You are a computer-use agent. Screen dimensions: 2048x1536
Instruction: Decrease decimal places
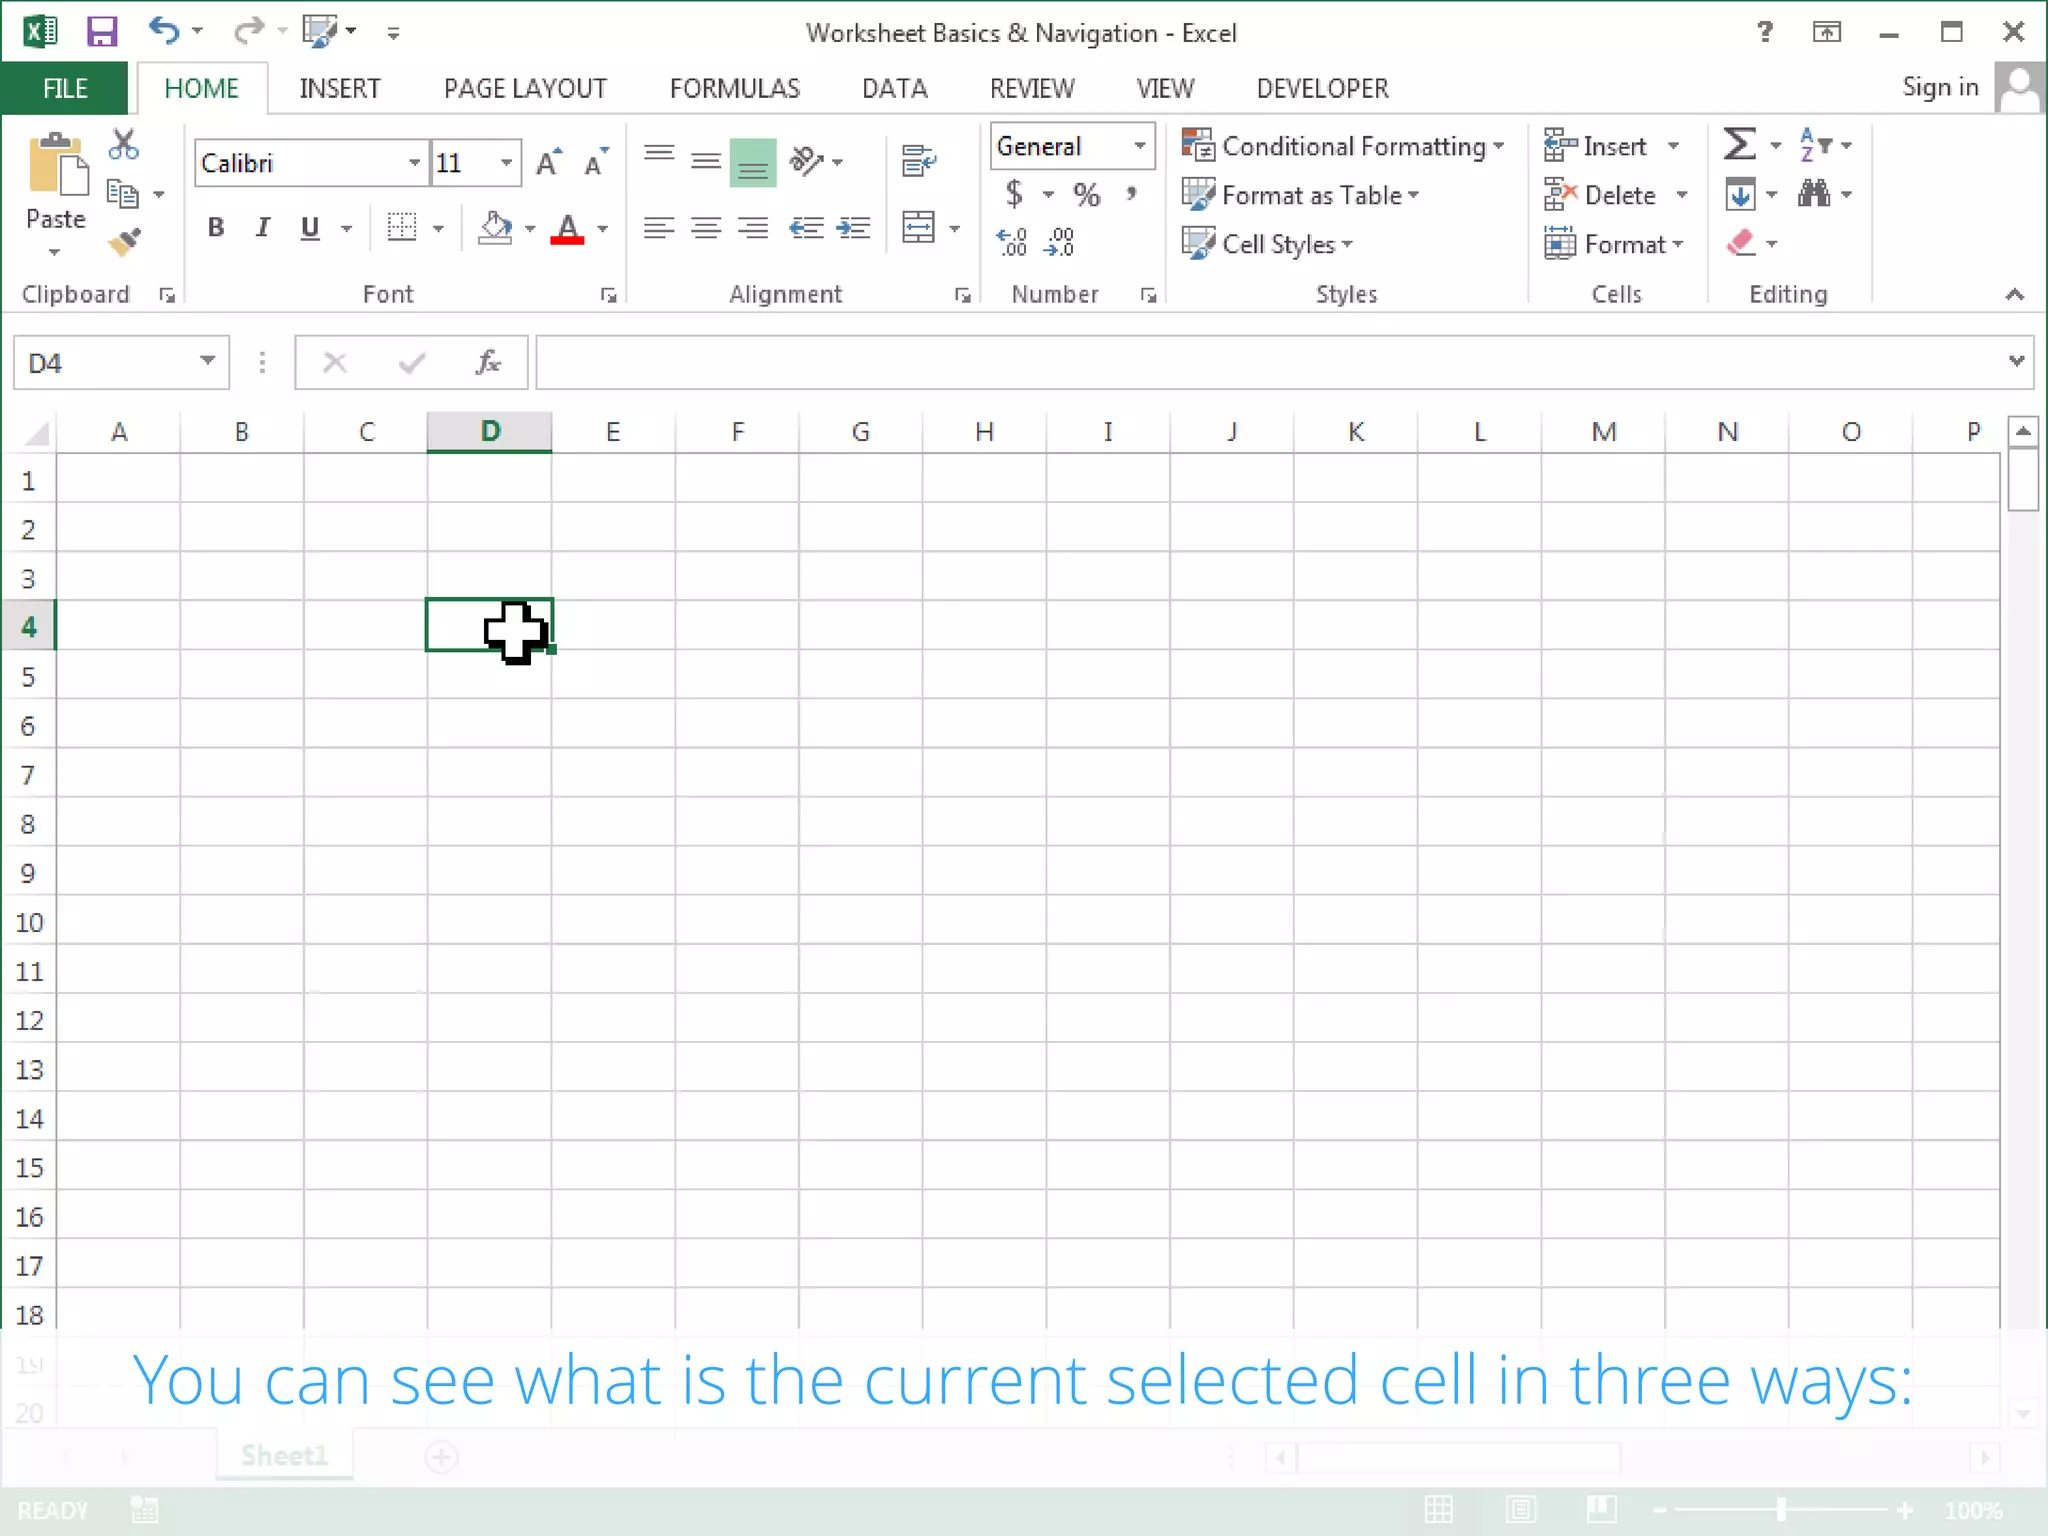1059,242
